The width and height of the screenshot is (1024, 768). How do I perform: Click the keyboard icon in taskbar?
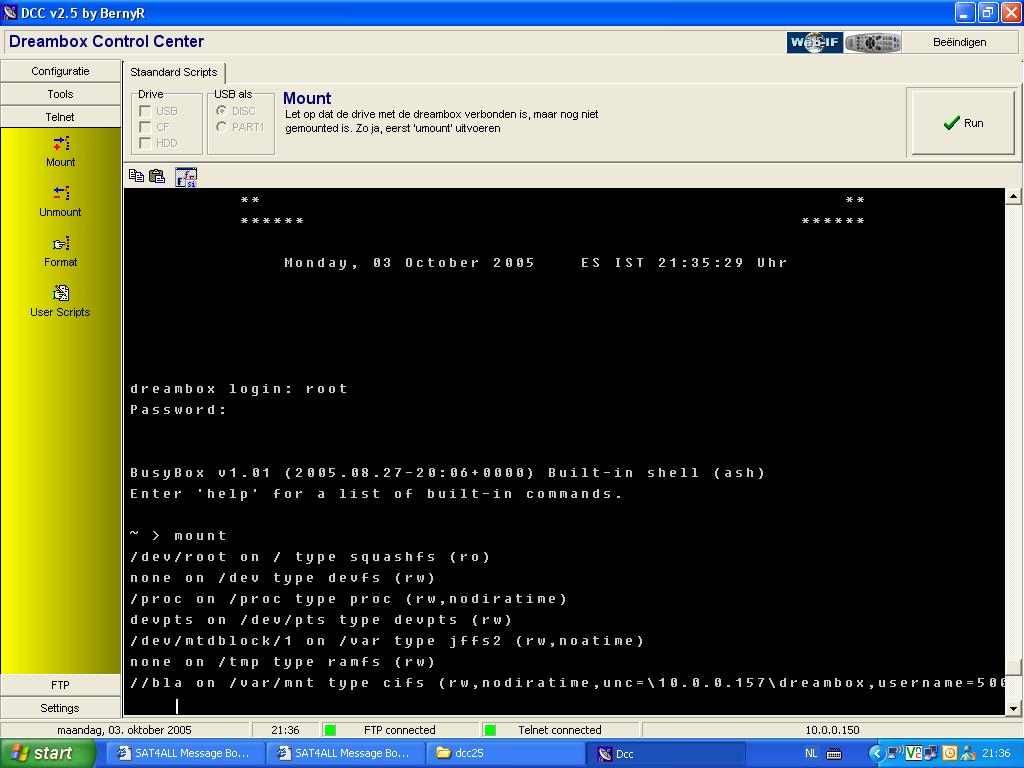pos(834,754)
